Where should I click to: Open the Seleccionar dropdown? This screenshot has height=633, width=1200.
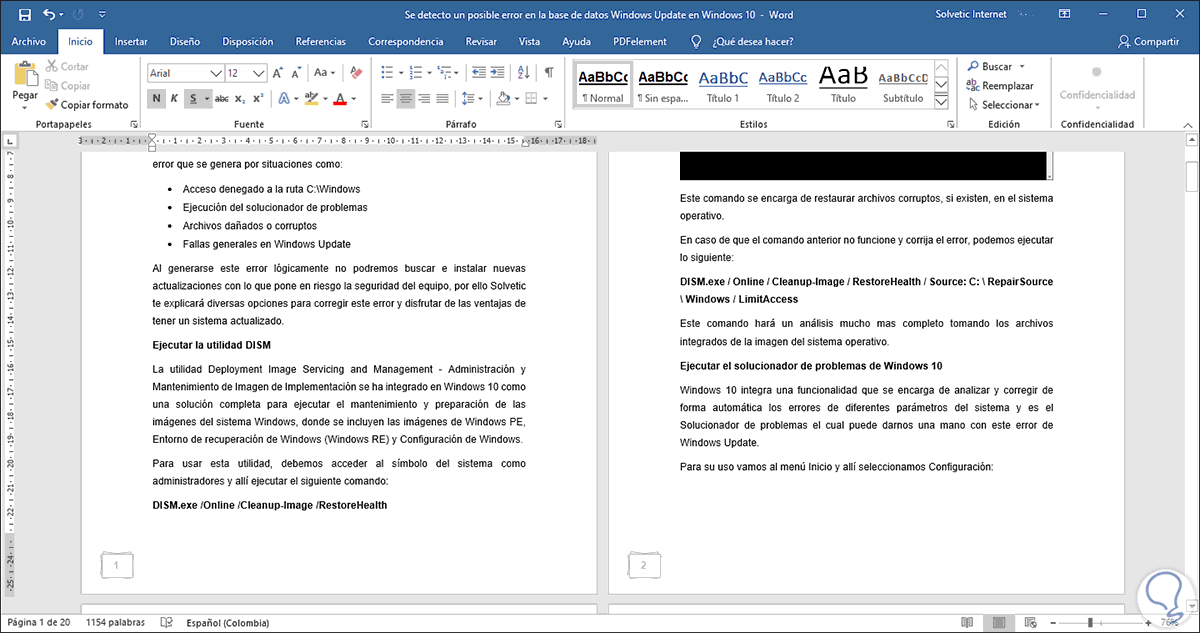click(x=1003, y=104)
